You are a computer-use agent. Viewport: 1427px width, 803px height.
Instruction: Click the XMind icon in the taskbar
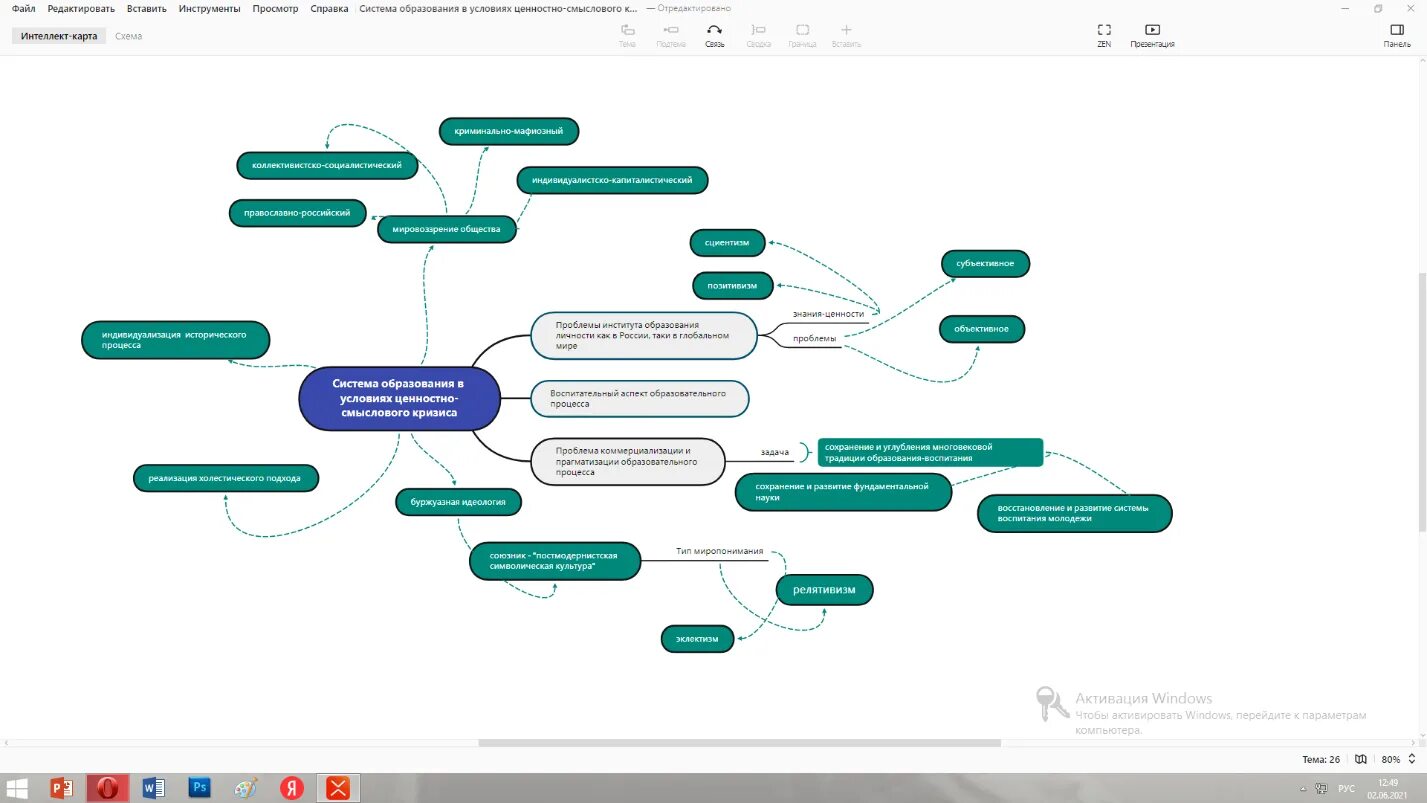(x=338, y=788)
